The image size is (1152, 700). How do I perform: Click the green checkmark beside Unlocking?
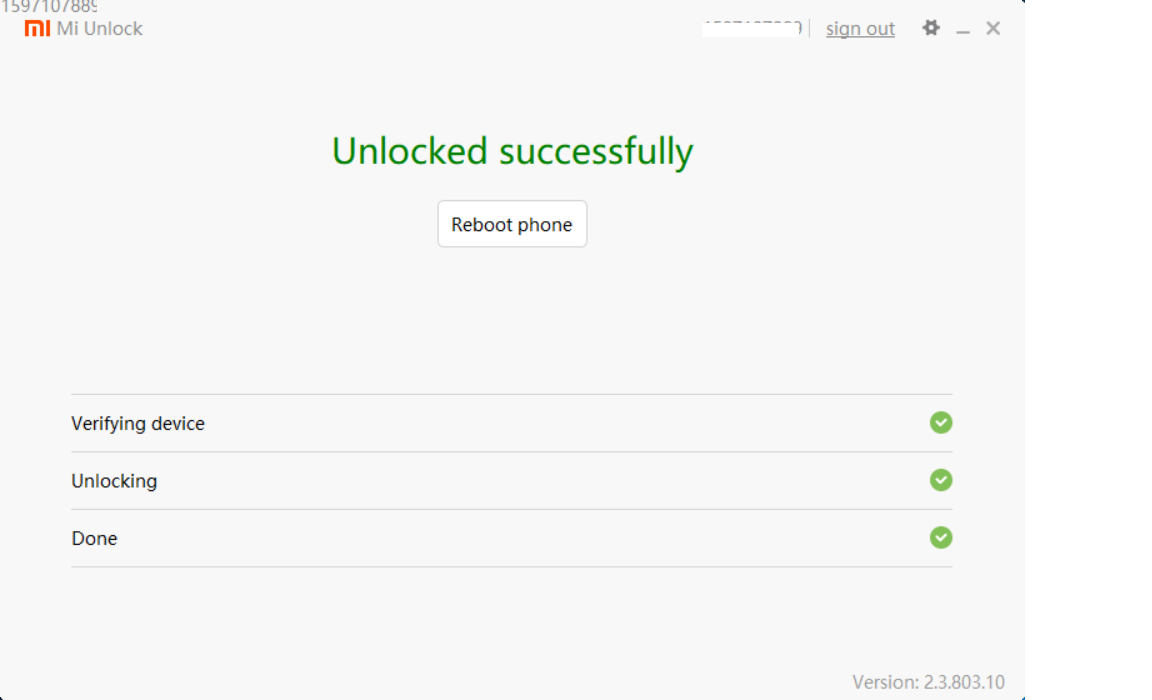(x=941, y=481)
